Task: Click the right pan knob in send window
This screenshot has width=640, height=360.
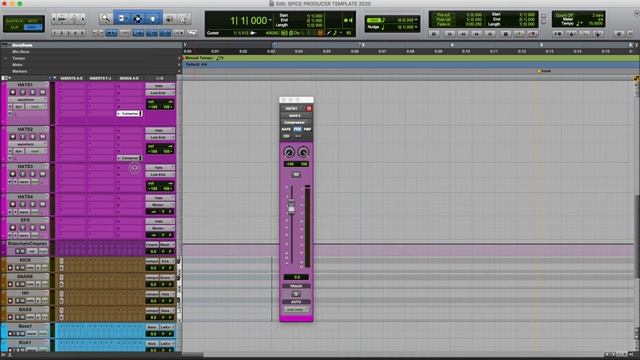Action: [303, 152]
